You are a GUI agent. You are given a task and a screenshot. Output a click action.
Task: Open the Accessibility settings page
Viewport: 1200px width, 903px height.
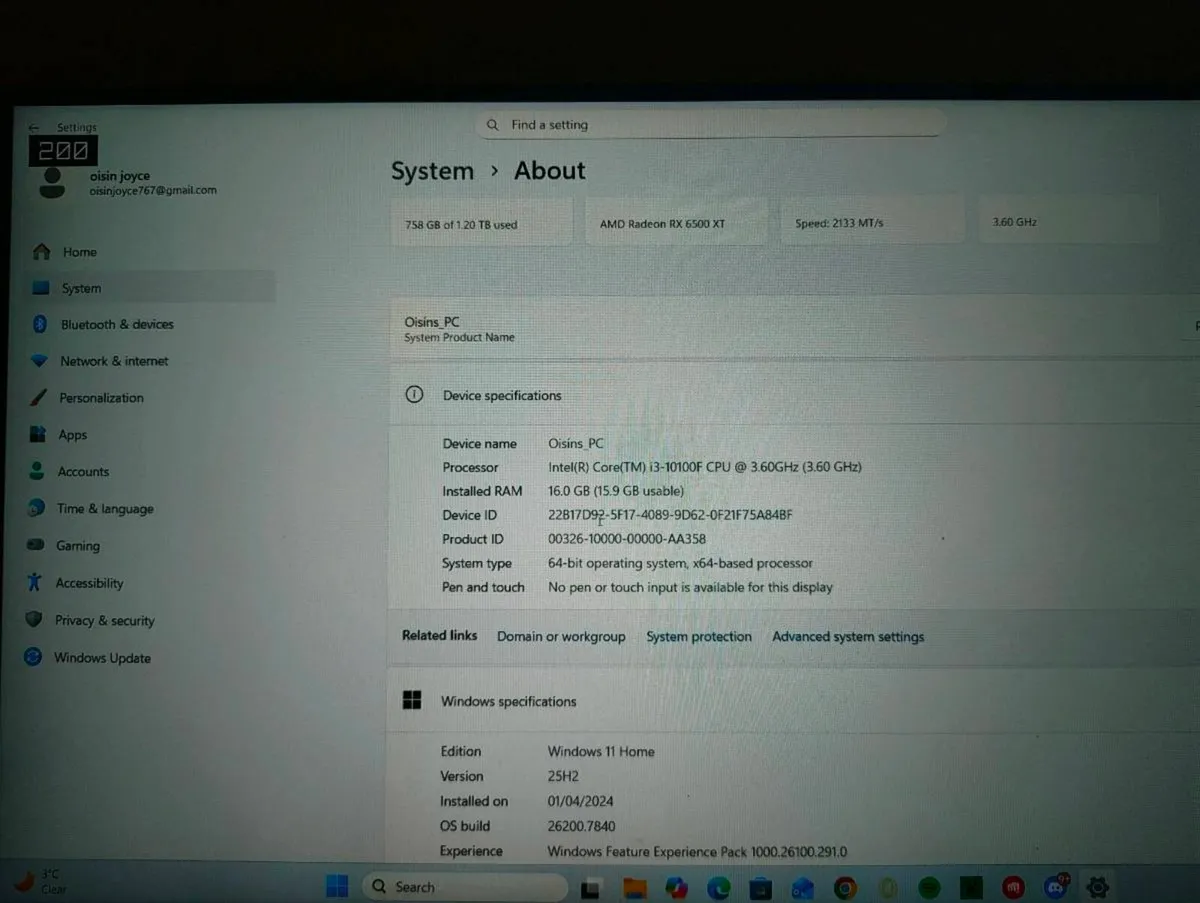89,584
